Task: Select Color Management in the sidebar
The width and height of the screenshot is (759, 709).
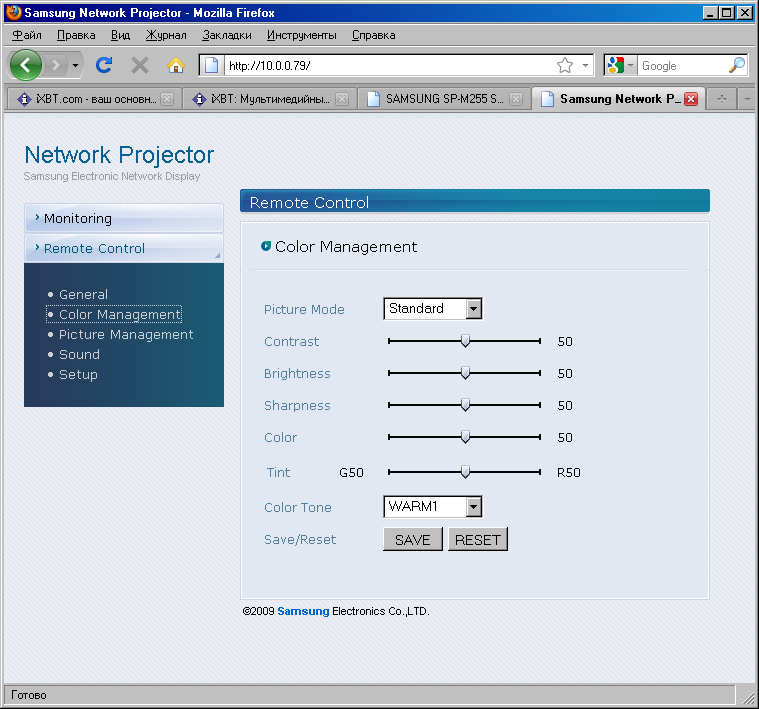Action: click(120, 315)
